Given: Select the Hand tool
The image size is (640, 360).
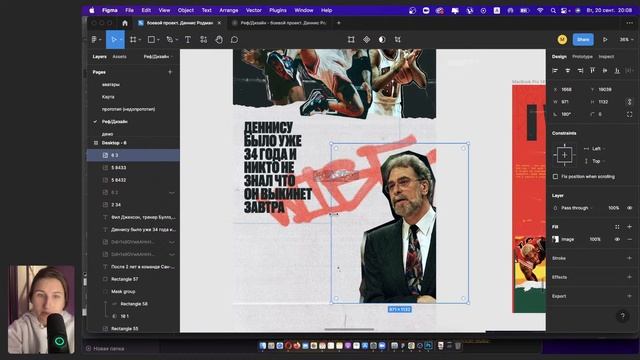Looking at the screenshot, I should pos(219,40).
